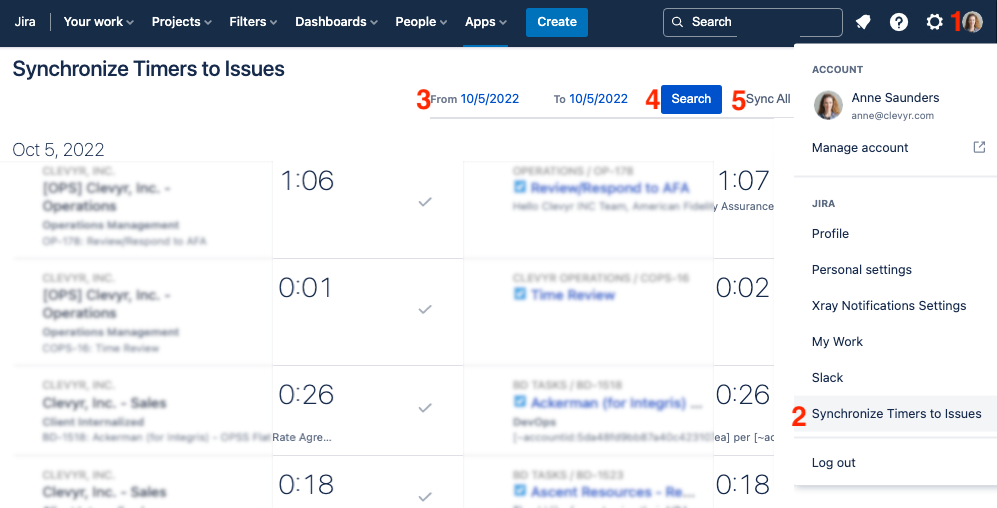The width and height of the screenshot is (997, 508).
Task: Click checkmark icon in the 1:06 row
Action: pos(425,202)
